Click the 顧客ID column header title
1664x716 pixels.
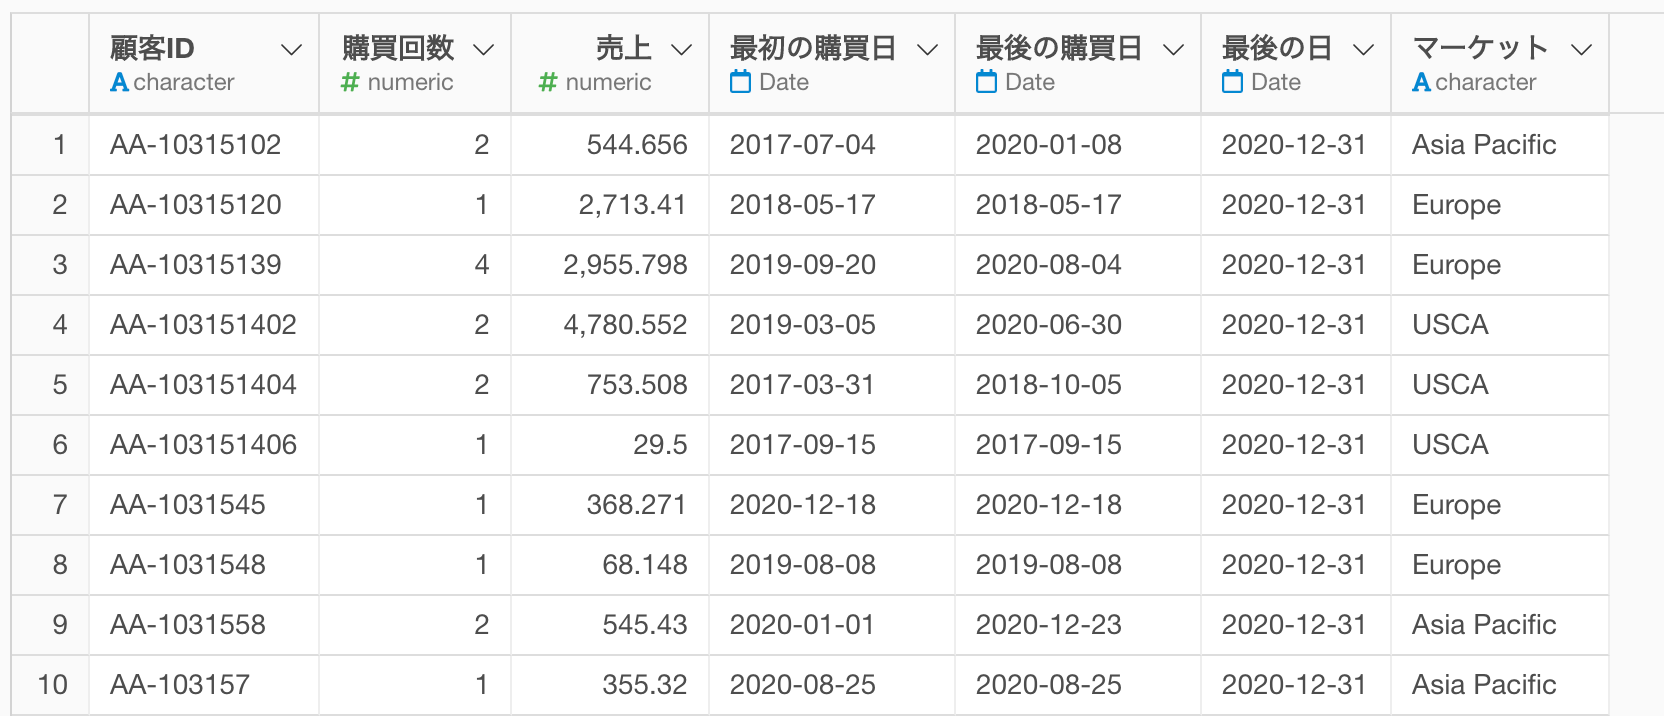tap(152, 48)
